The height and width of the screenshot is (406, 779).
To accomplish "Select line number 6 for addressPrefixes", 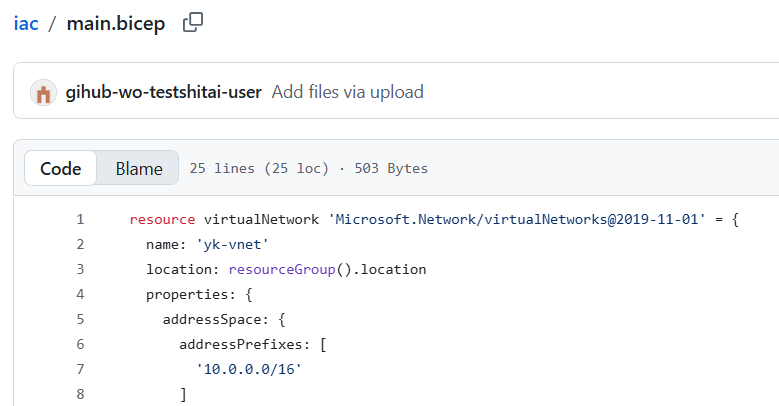I will (79, 344).
